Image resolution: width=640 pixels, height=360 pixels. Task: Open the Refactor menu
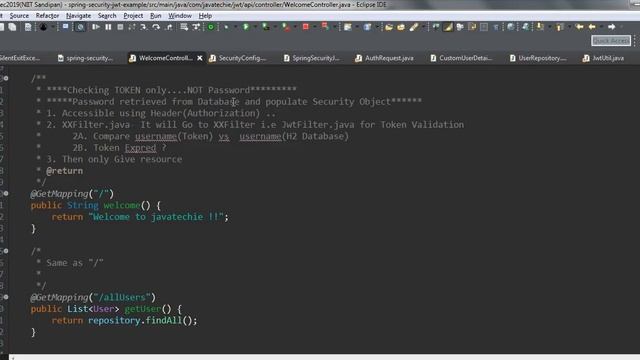coord(47,16)
